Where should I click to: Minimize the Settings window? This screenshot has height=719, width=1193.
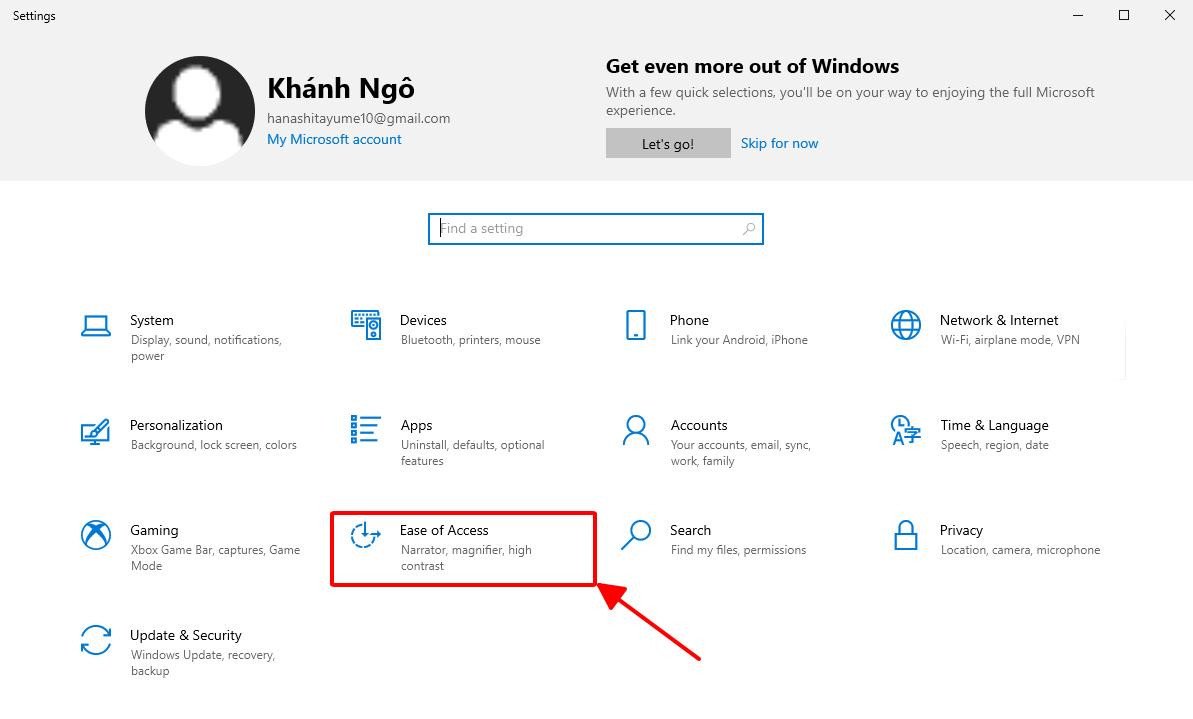tap(1077, 15)
